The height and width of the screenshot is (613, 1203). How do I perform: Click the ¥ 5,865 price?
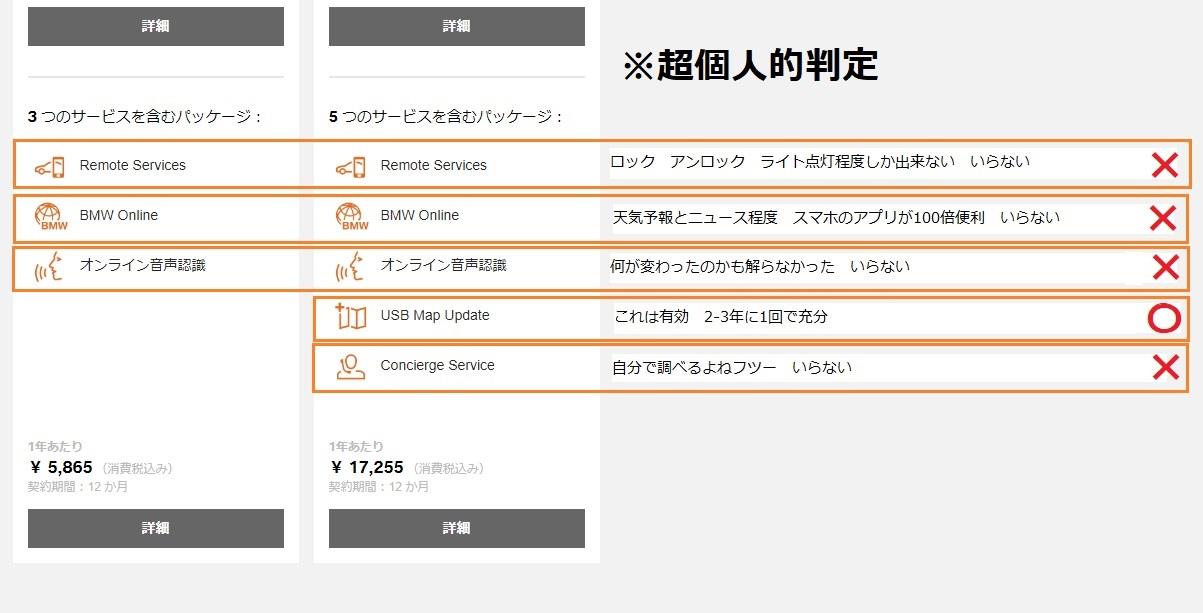pos(62,467)
